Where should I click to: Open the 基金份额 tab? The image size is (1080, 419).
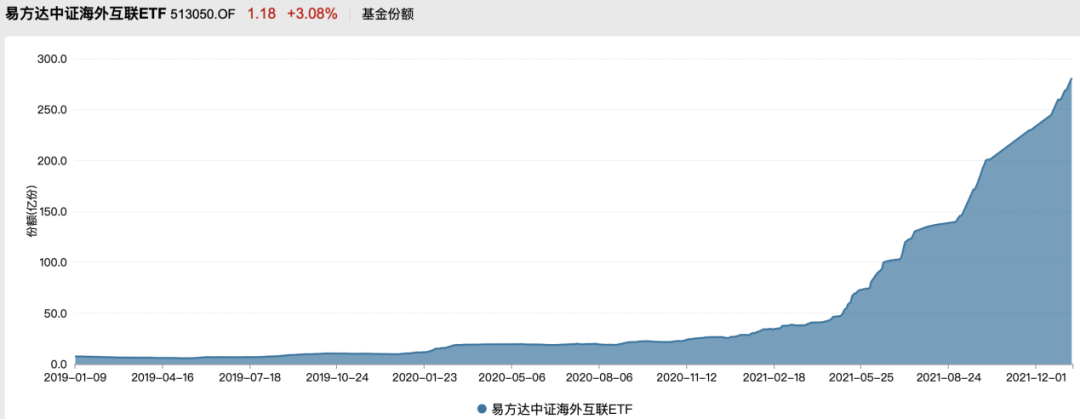pos(388,14)
